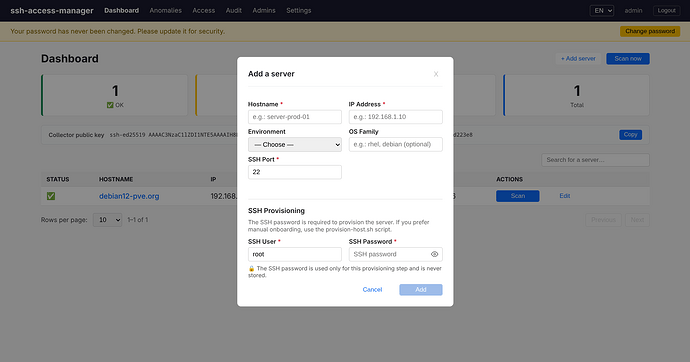This screenshot has width=690, height=362.
Task: Click the Scan now button
Action: [x=628, y=59]
